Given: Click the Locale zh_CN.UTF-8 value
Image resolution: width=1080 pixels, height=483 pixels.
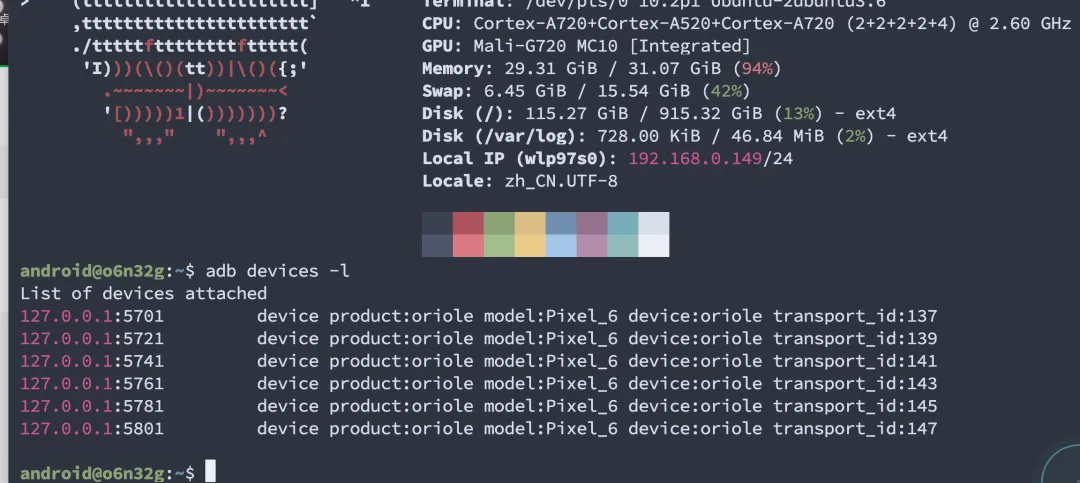Looking at the screenshot, I should click(551, 181).
